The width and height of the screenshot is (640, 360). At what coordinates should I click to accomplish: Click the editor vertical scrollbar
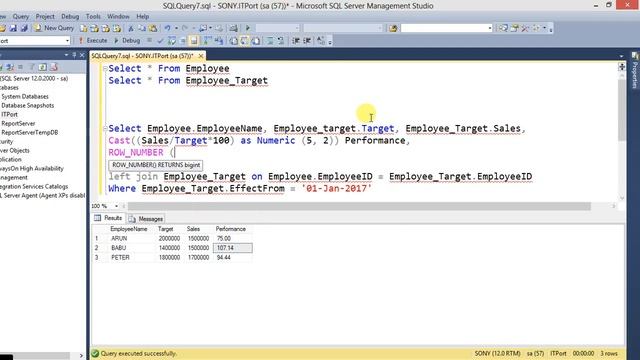tap(622, 110)
